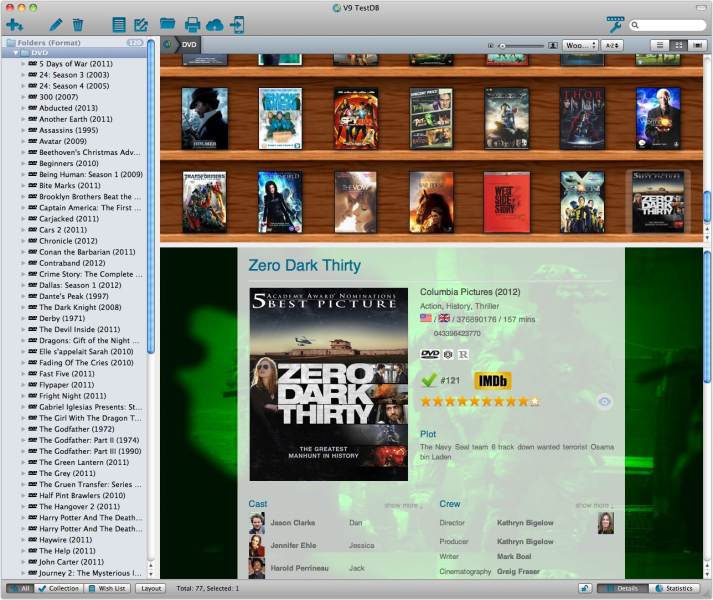Click the US flag icon
The image size is (713, 600).
pos(426,318)
